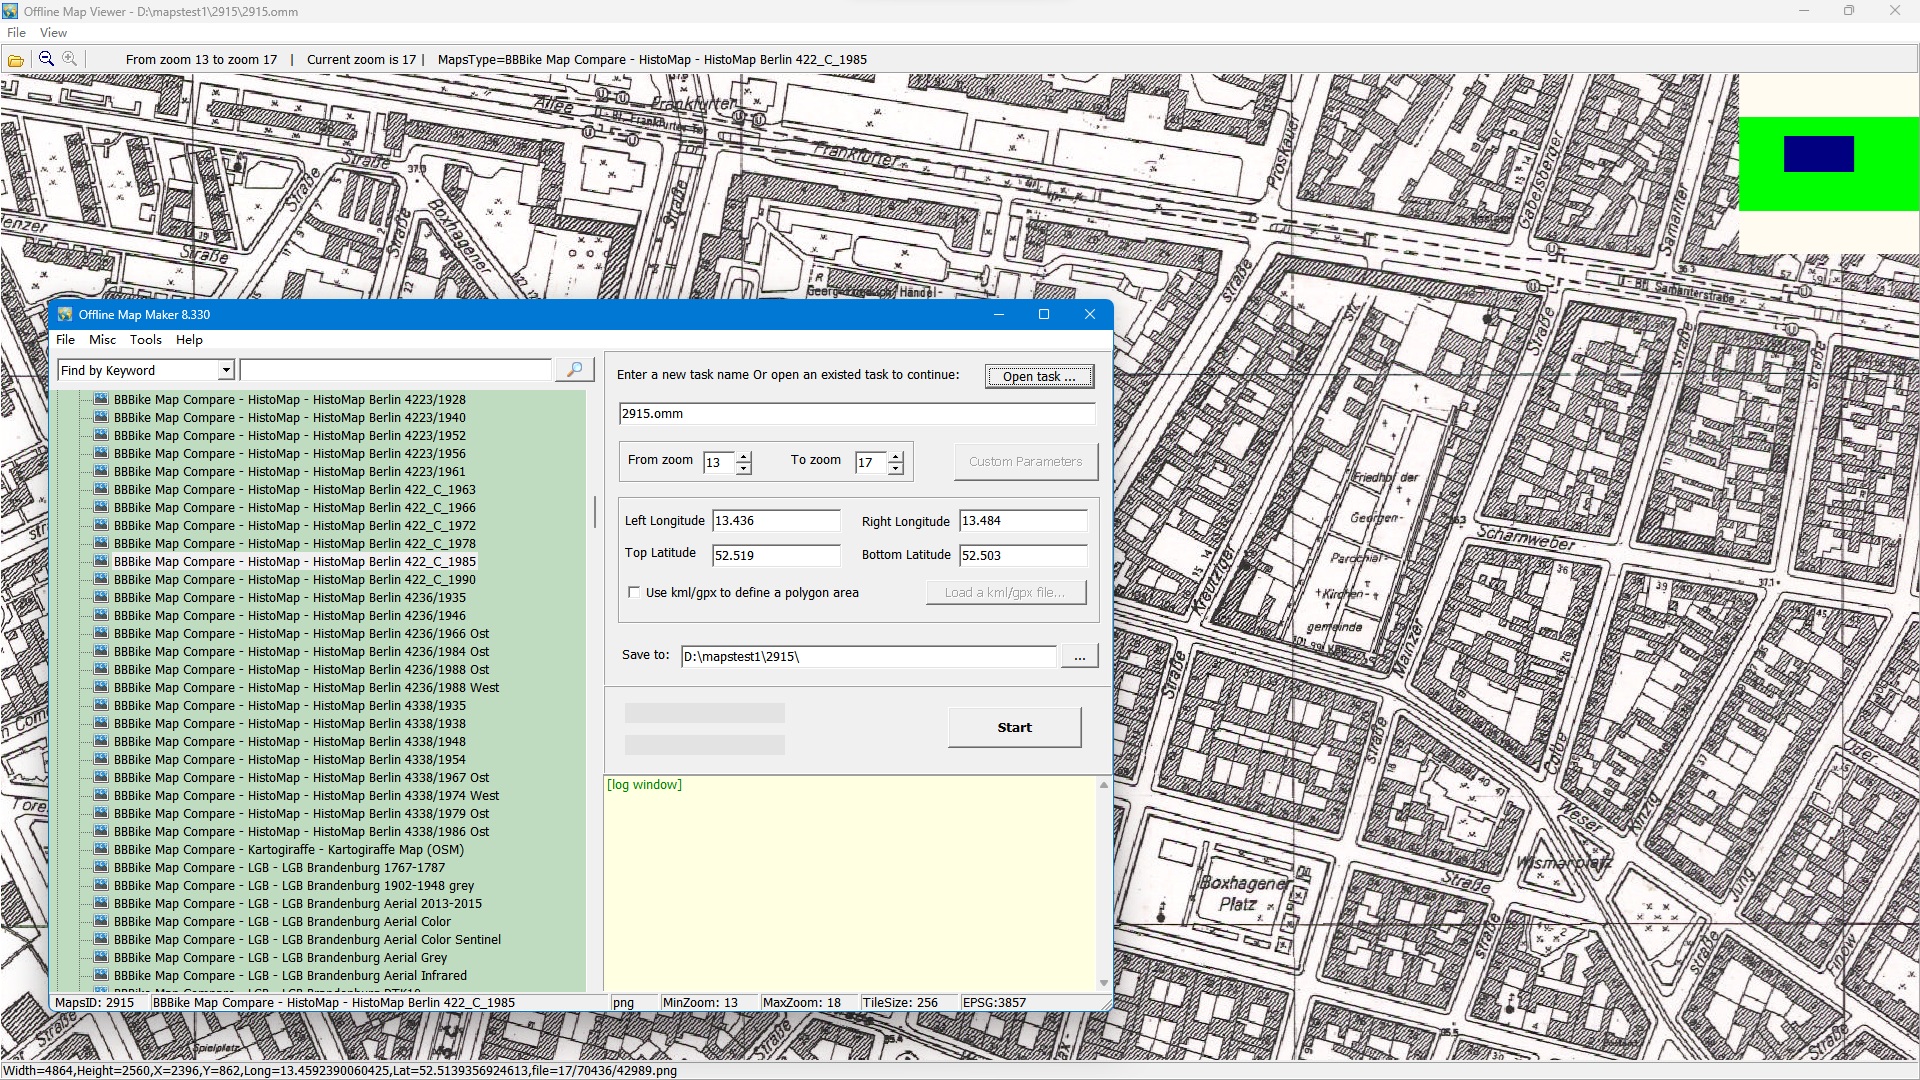Click the Offline Map Viewer title bar icon
Image resolution: width=1920 pixels, height=1080 pixels.
(10, 11)
